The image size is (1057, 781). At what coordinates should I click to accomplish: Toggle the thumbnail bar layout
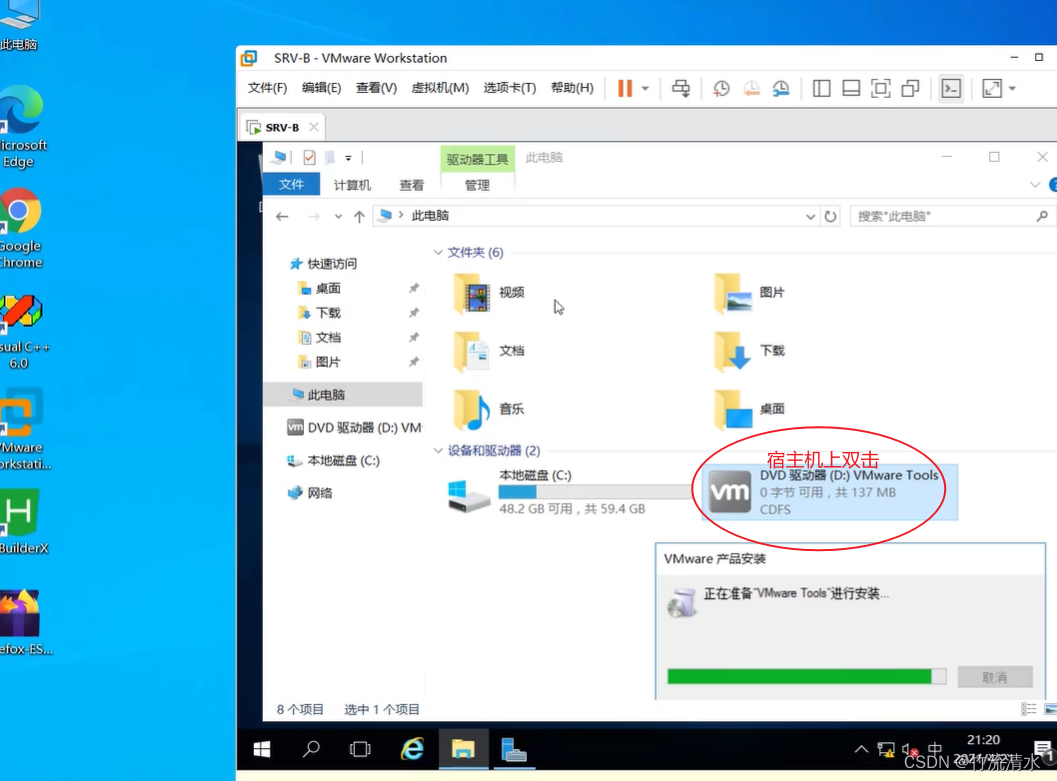[851, 88]
